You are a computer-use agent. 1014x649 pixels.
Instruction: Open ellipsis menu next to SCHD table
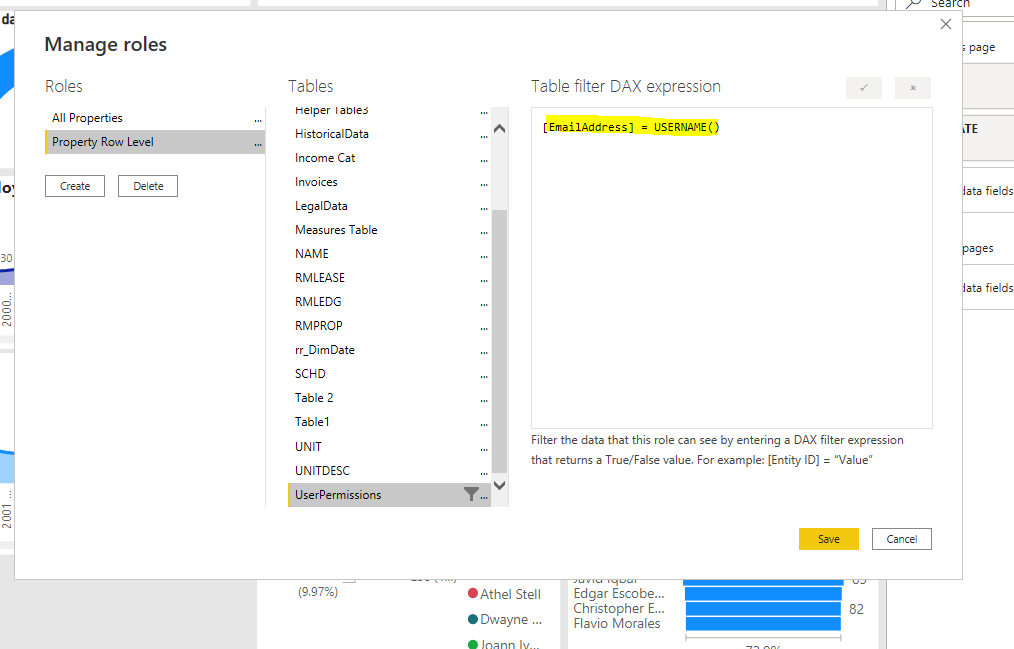click(x=484, y=376)
